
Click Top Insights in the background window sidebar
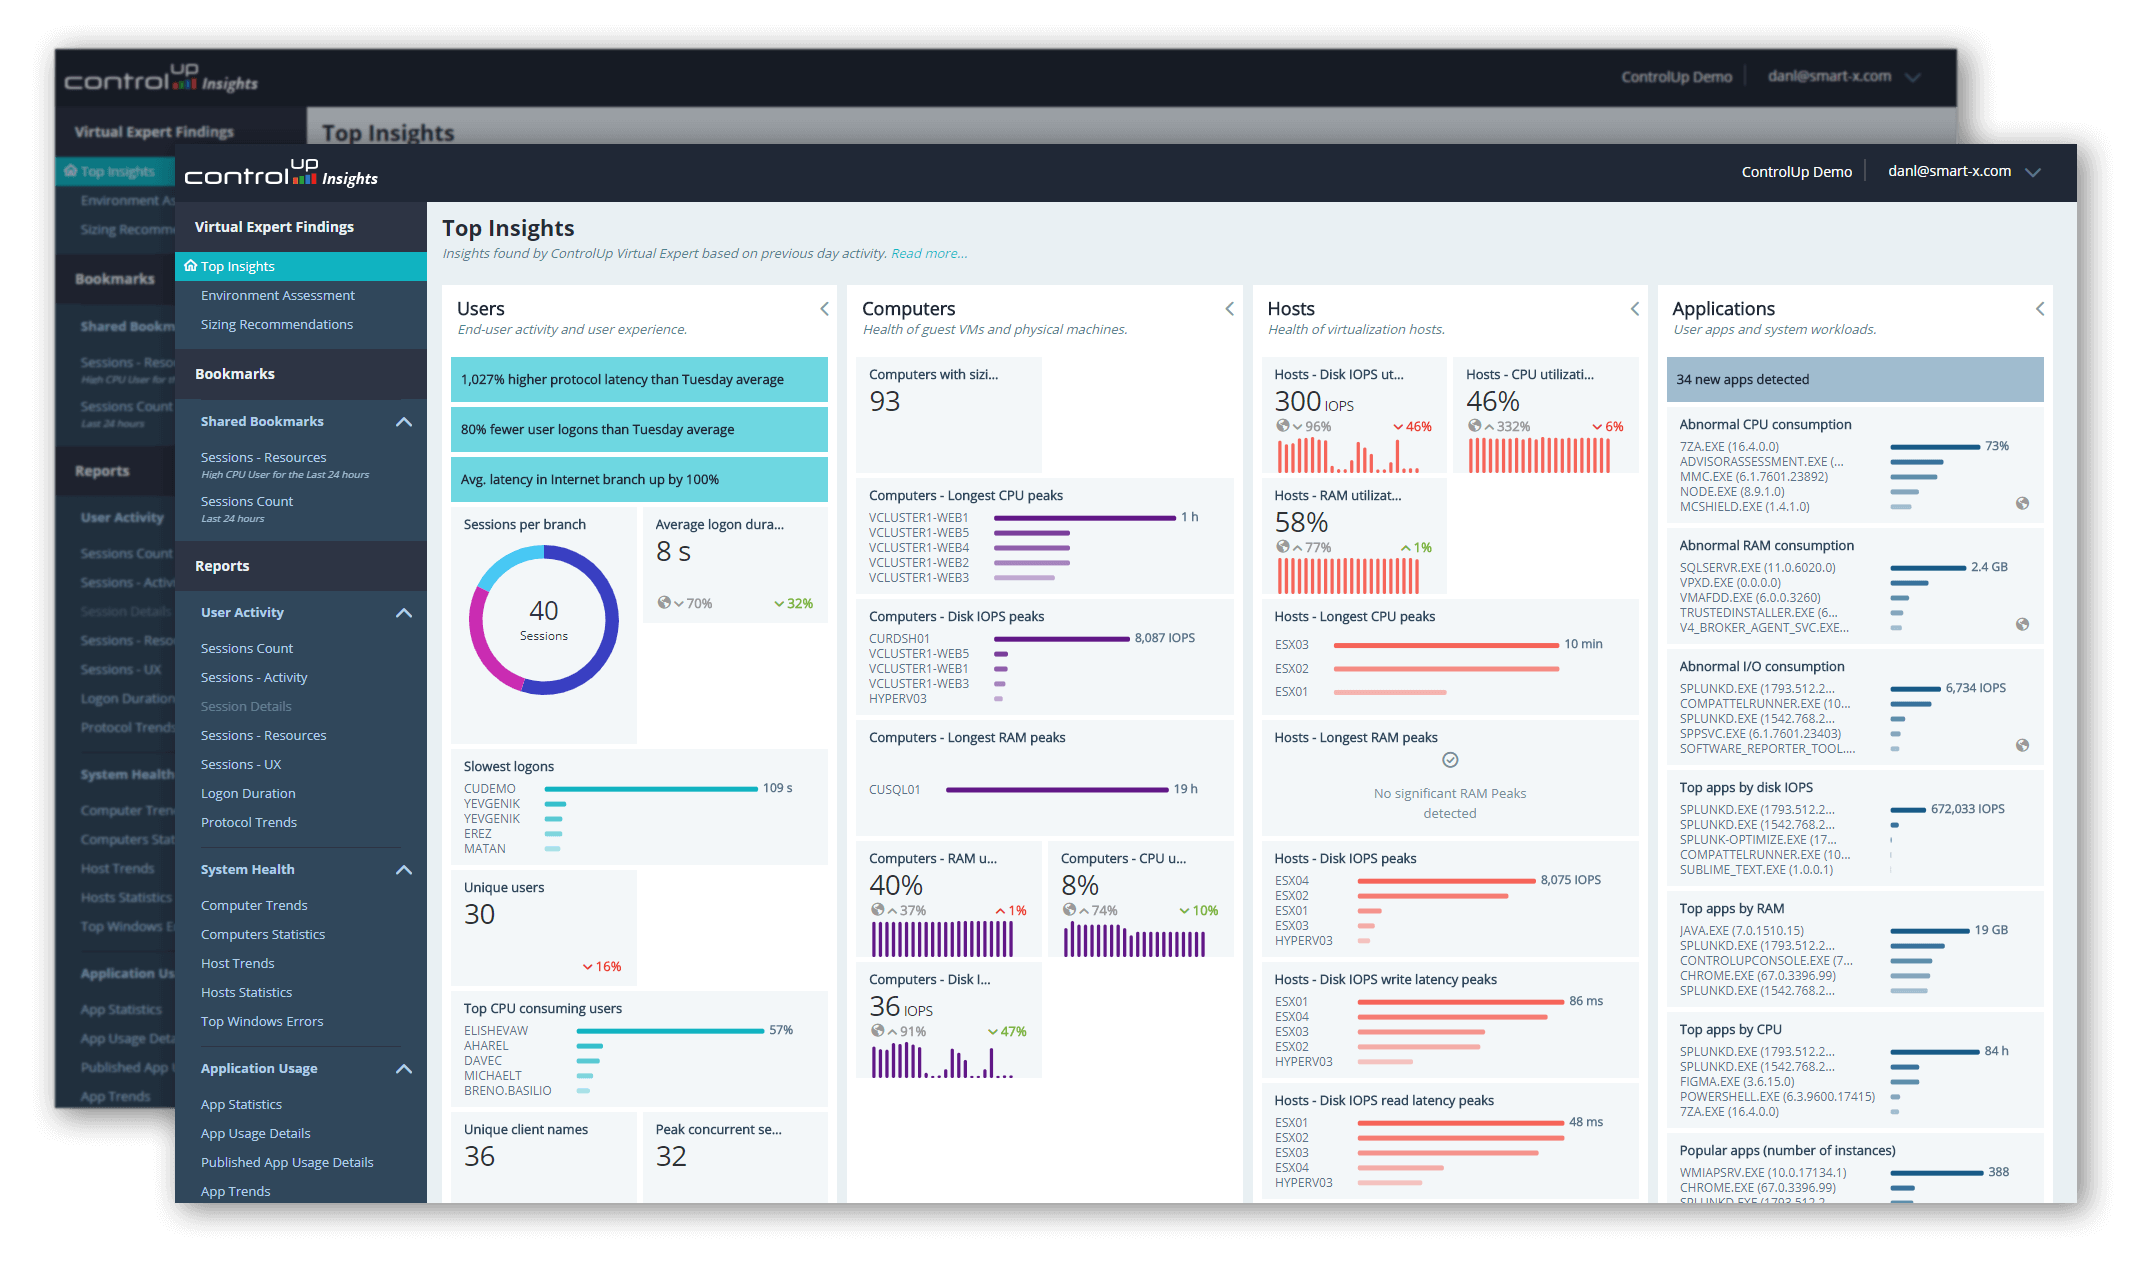point(116,171)
